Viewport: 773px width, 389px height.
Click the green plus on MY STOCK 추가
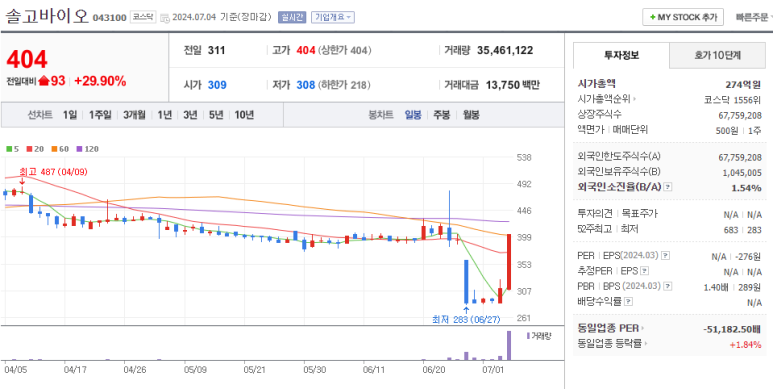point(653,17)
